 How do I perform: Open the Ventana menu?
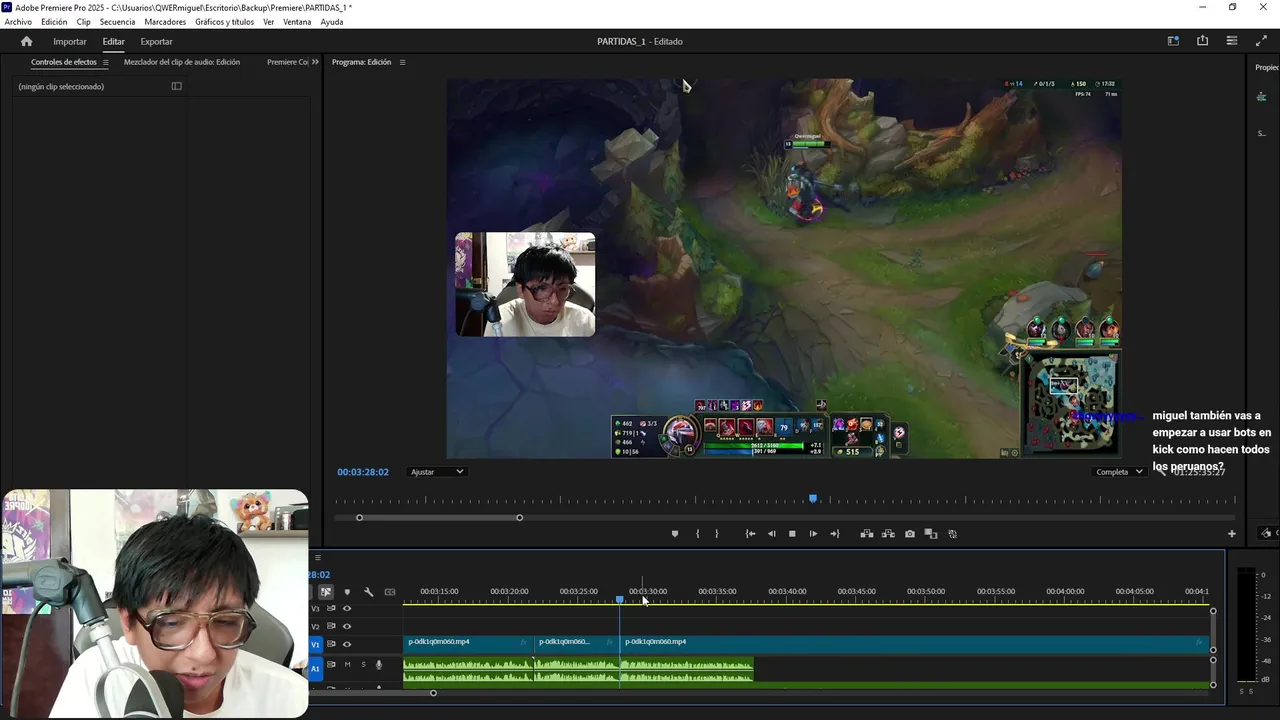tap(297, 22)
